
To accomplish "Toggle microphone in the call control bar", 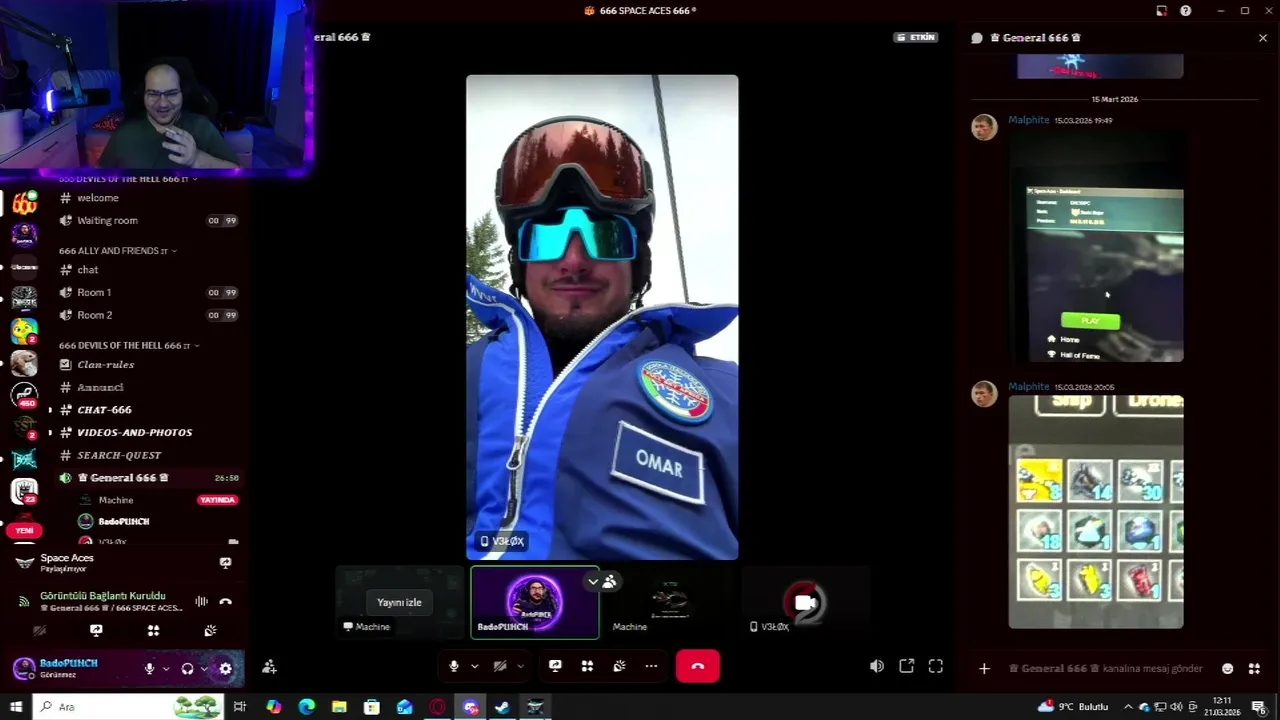I will pyautogui.click(x=454, y=666).
